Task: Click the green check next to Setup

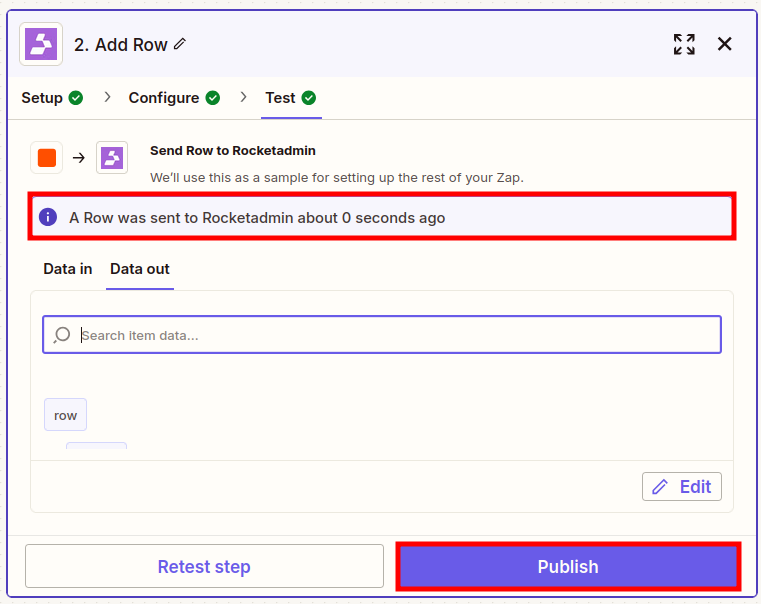Action: click(76, 98)
